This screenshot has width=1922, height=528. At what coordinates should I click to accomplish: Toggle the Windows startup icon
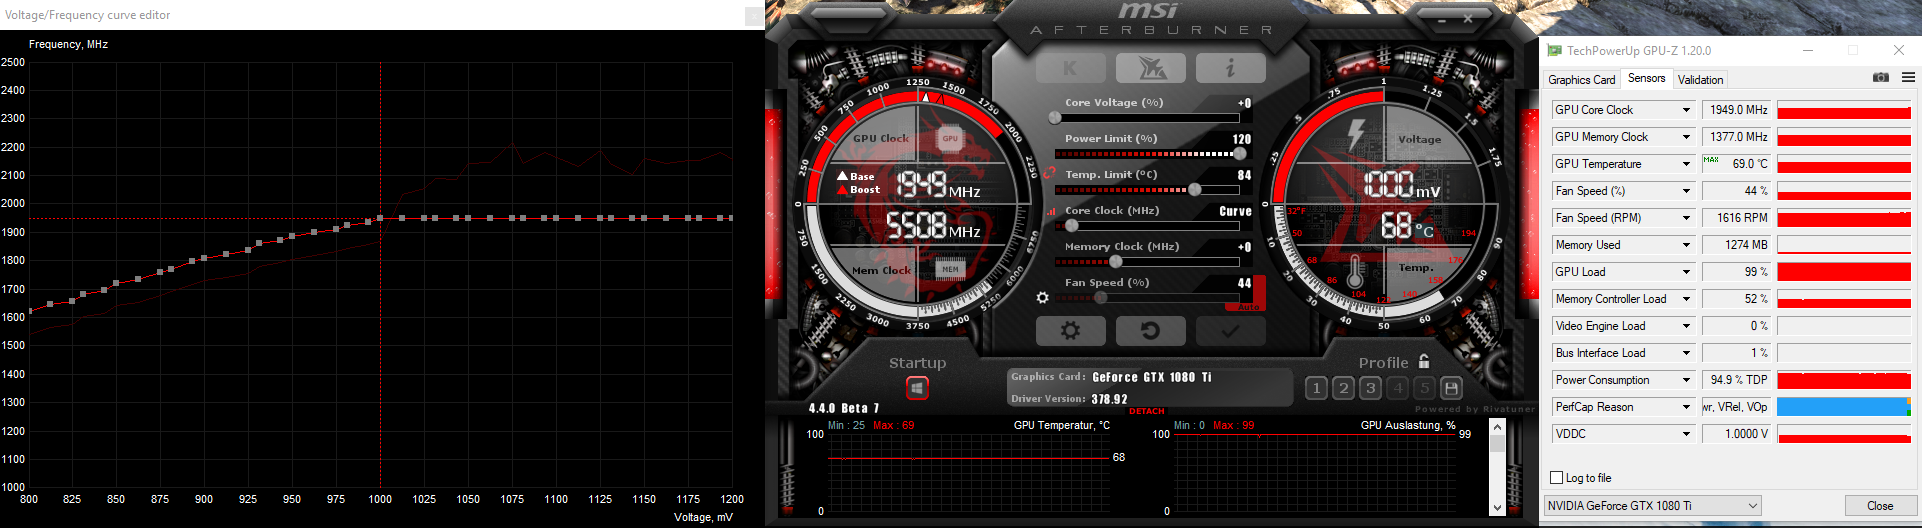(x=917, y=388)
